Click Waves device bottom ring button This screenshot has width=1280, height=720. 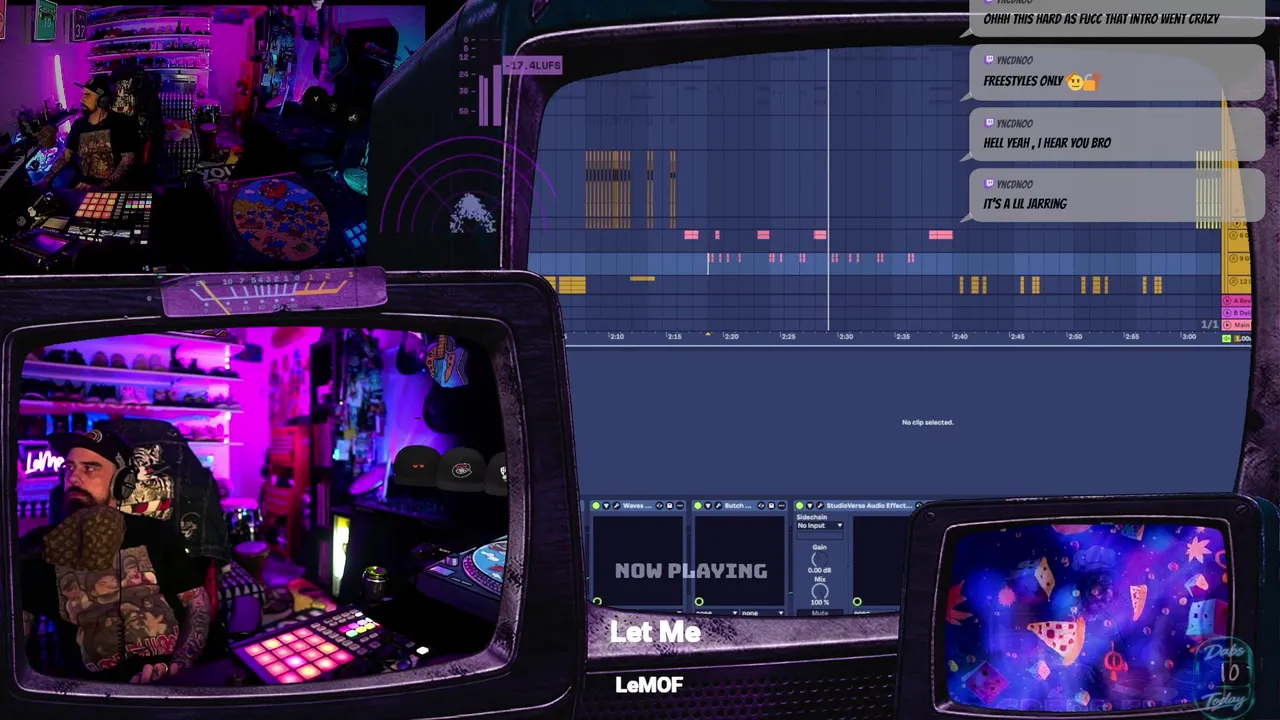click(597, 602)
